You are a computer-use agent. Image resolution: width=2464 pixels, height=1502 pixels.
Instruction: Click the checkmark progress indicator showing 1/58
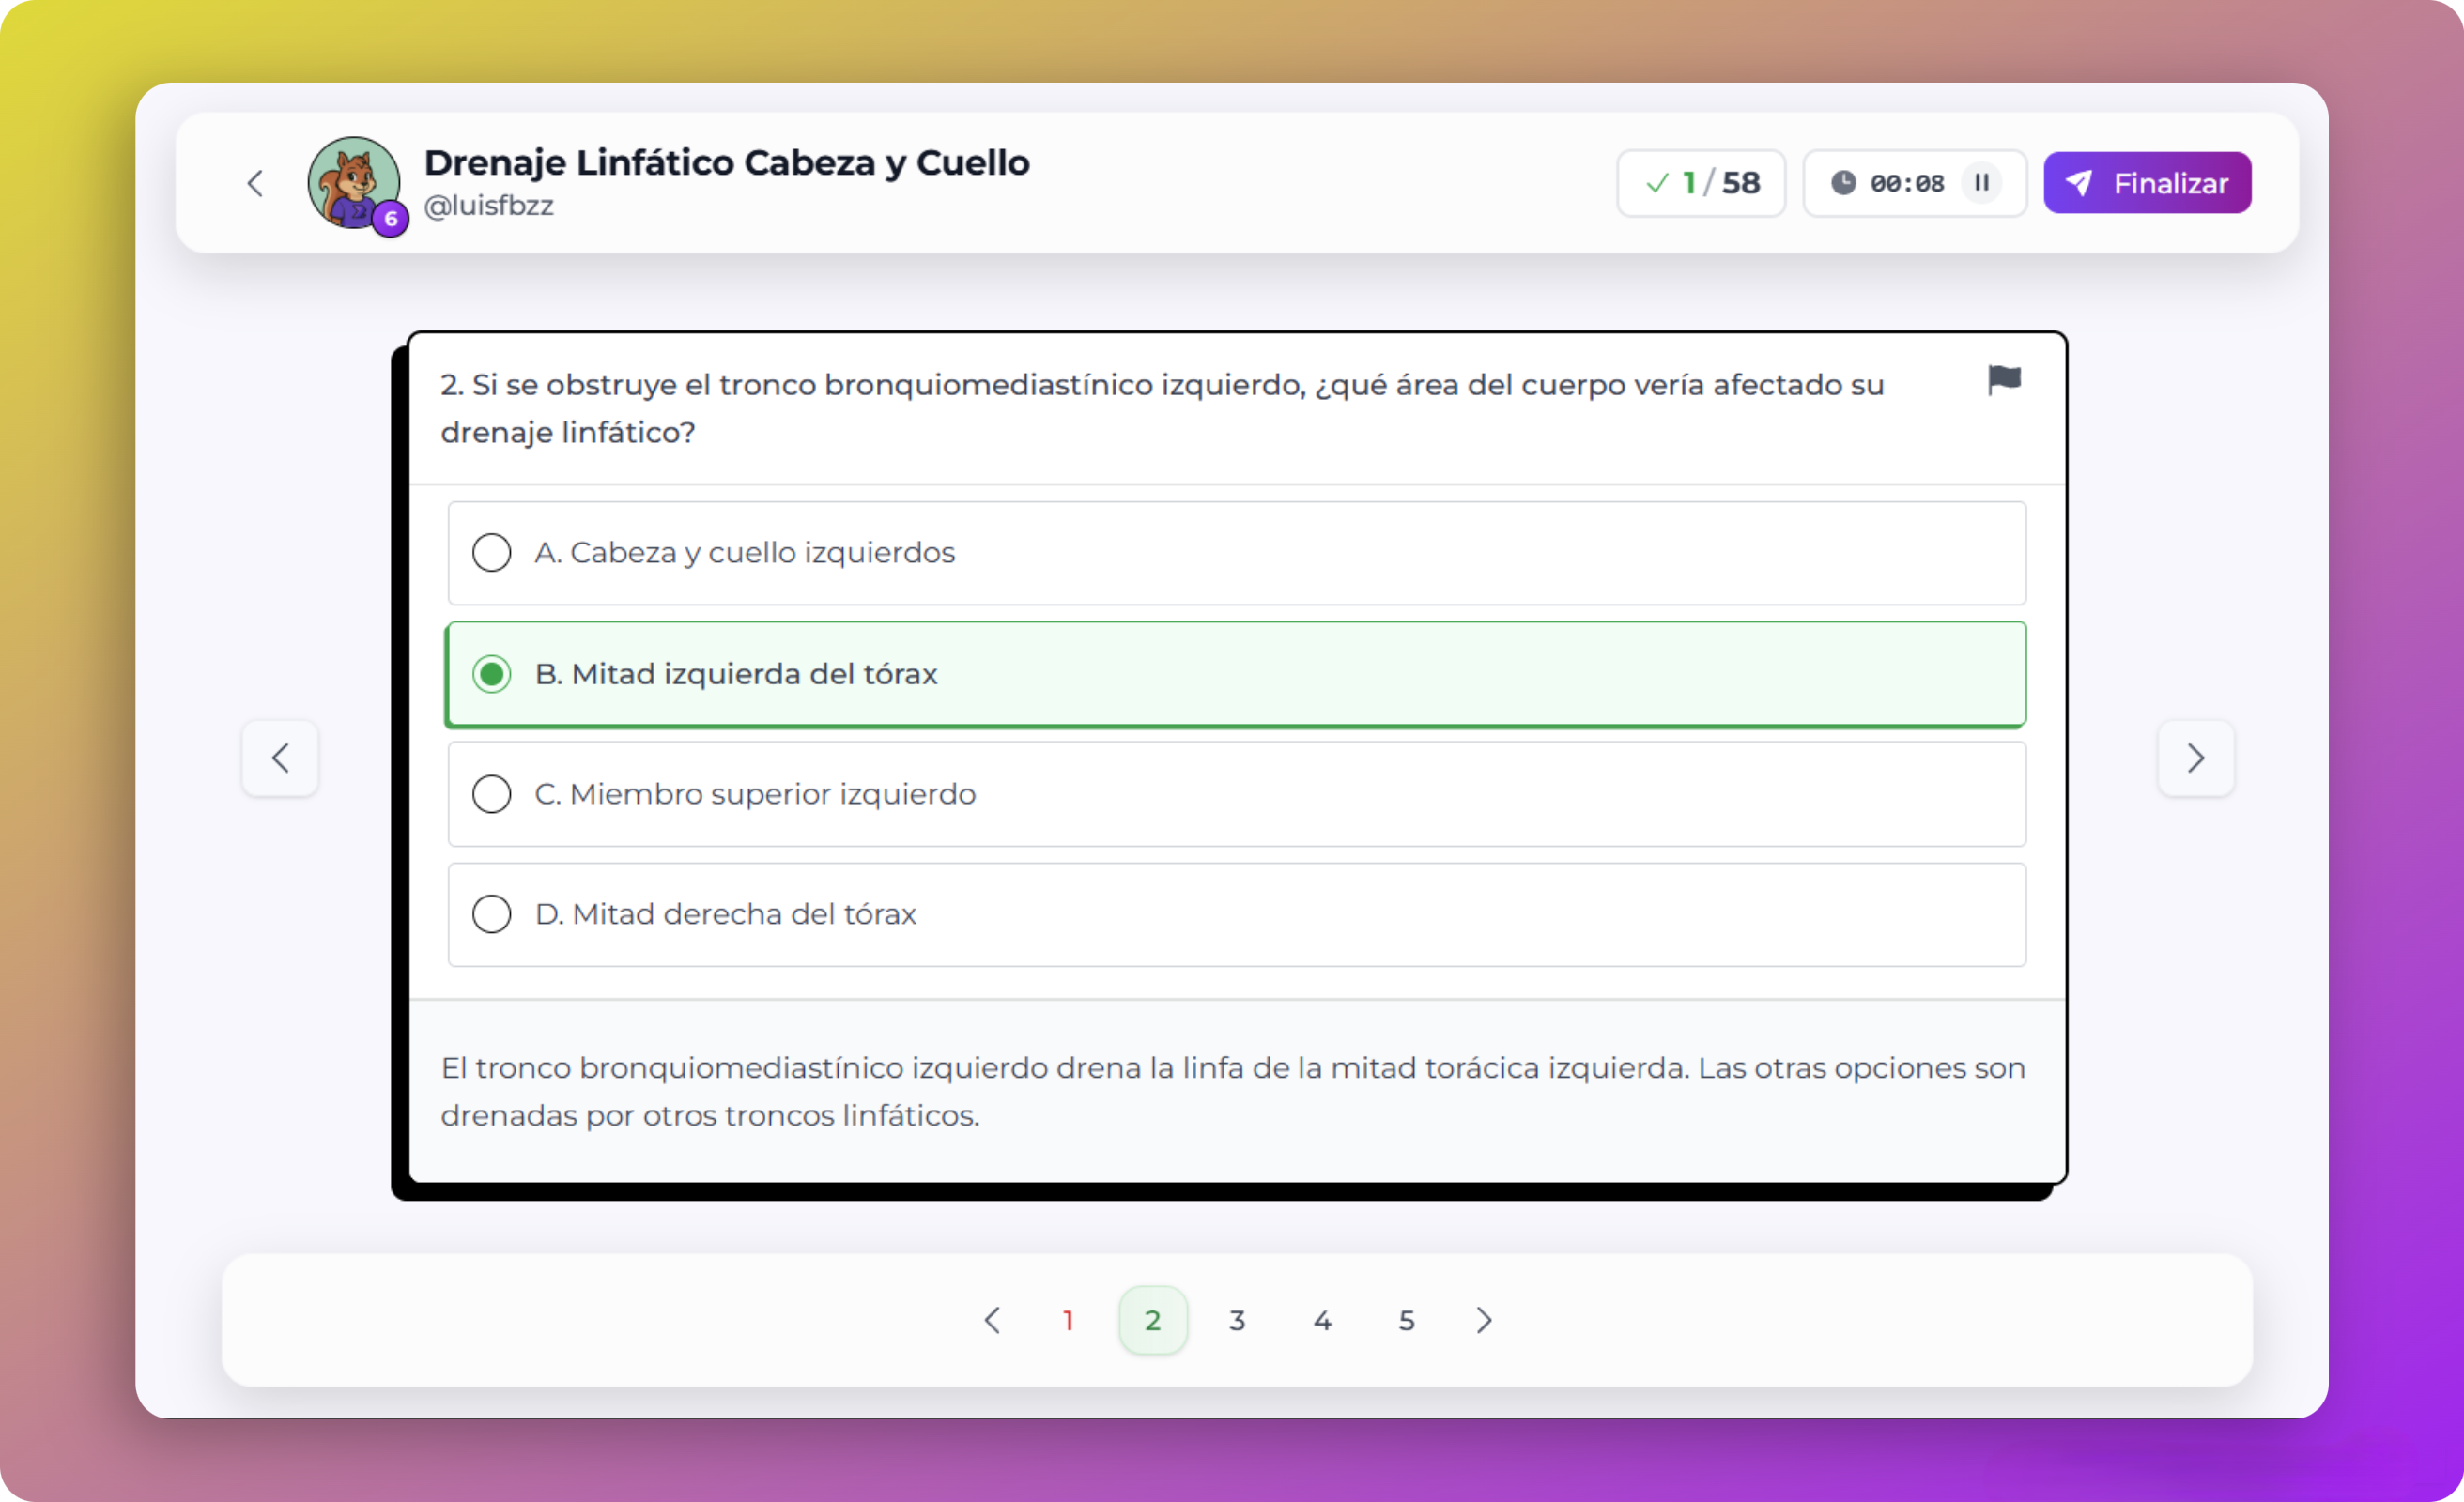click(x=1700, y=183)
